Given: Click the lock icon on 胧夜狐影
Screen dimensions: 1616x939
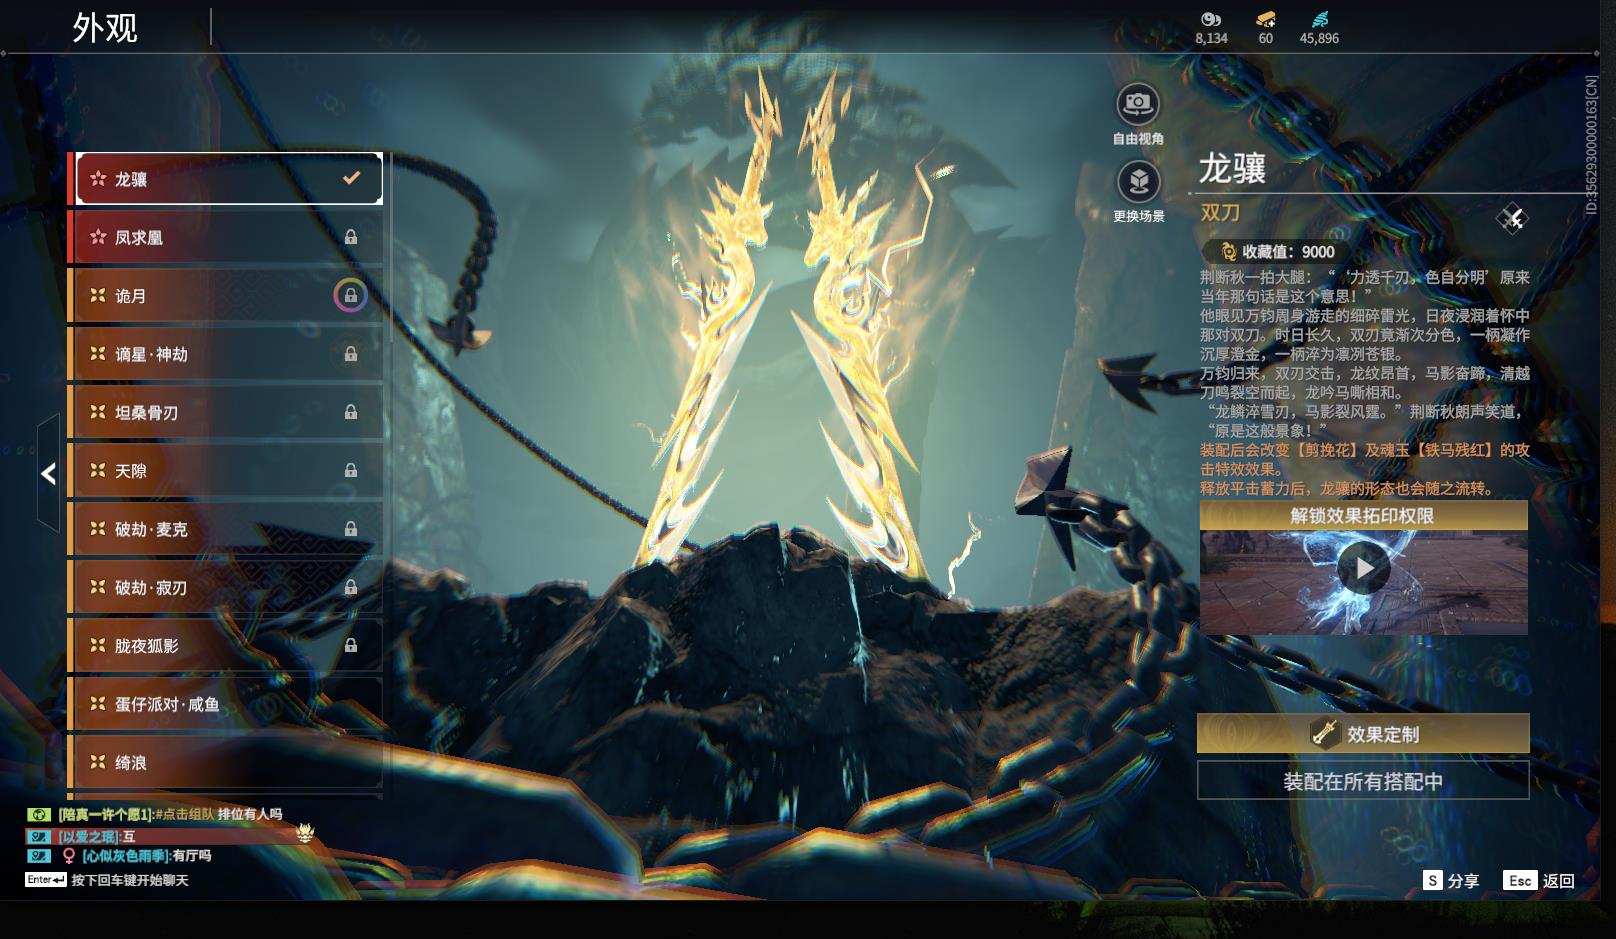Looking at the screenshot, I should click(351, 646).
